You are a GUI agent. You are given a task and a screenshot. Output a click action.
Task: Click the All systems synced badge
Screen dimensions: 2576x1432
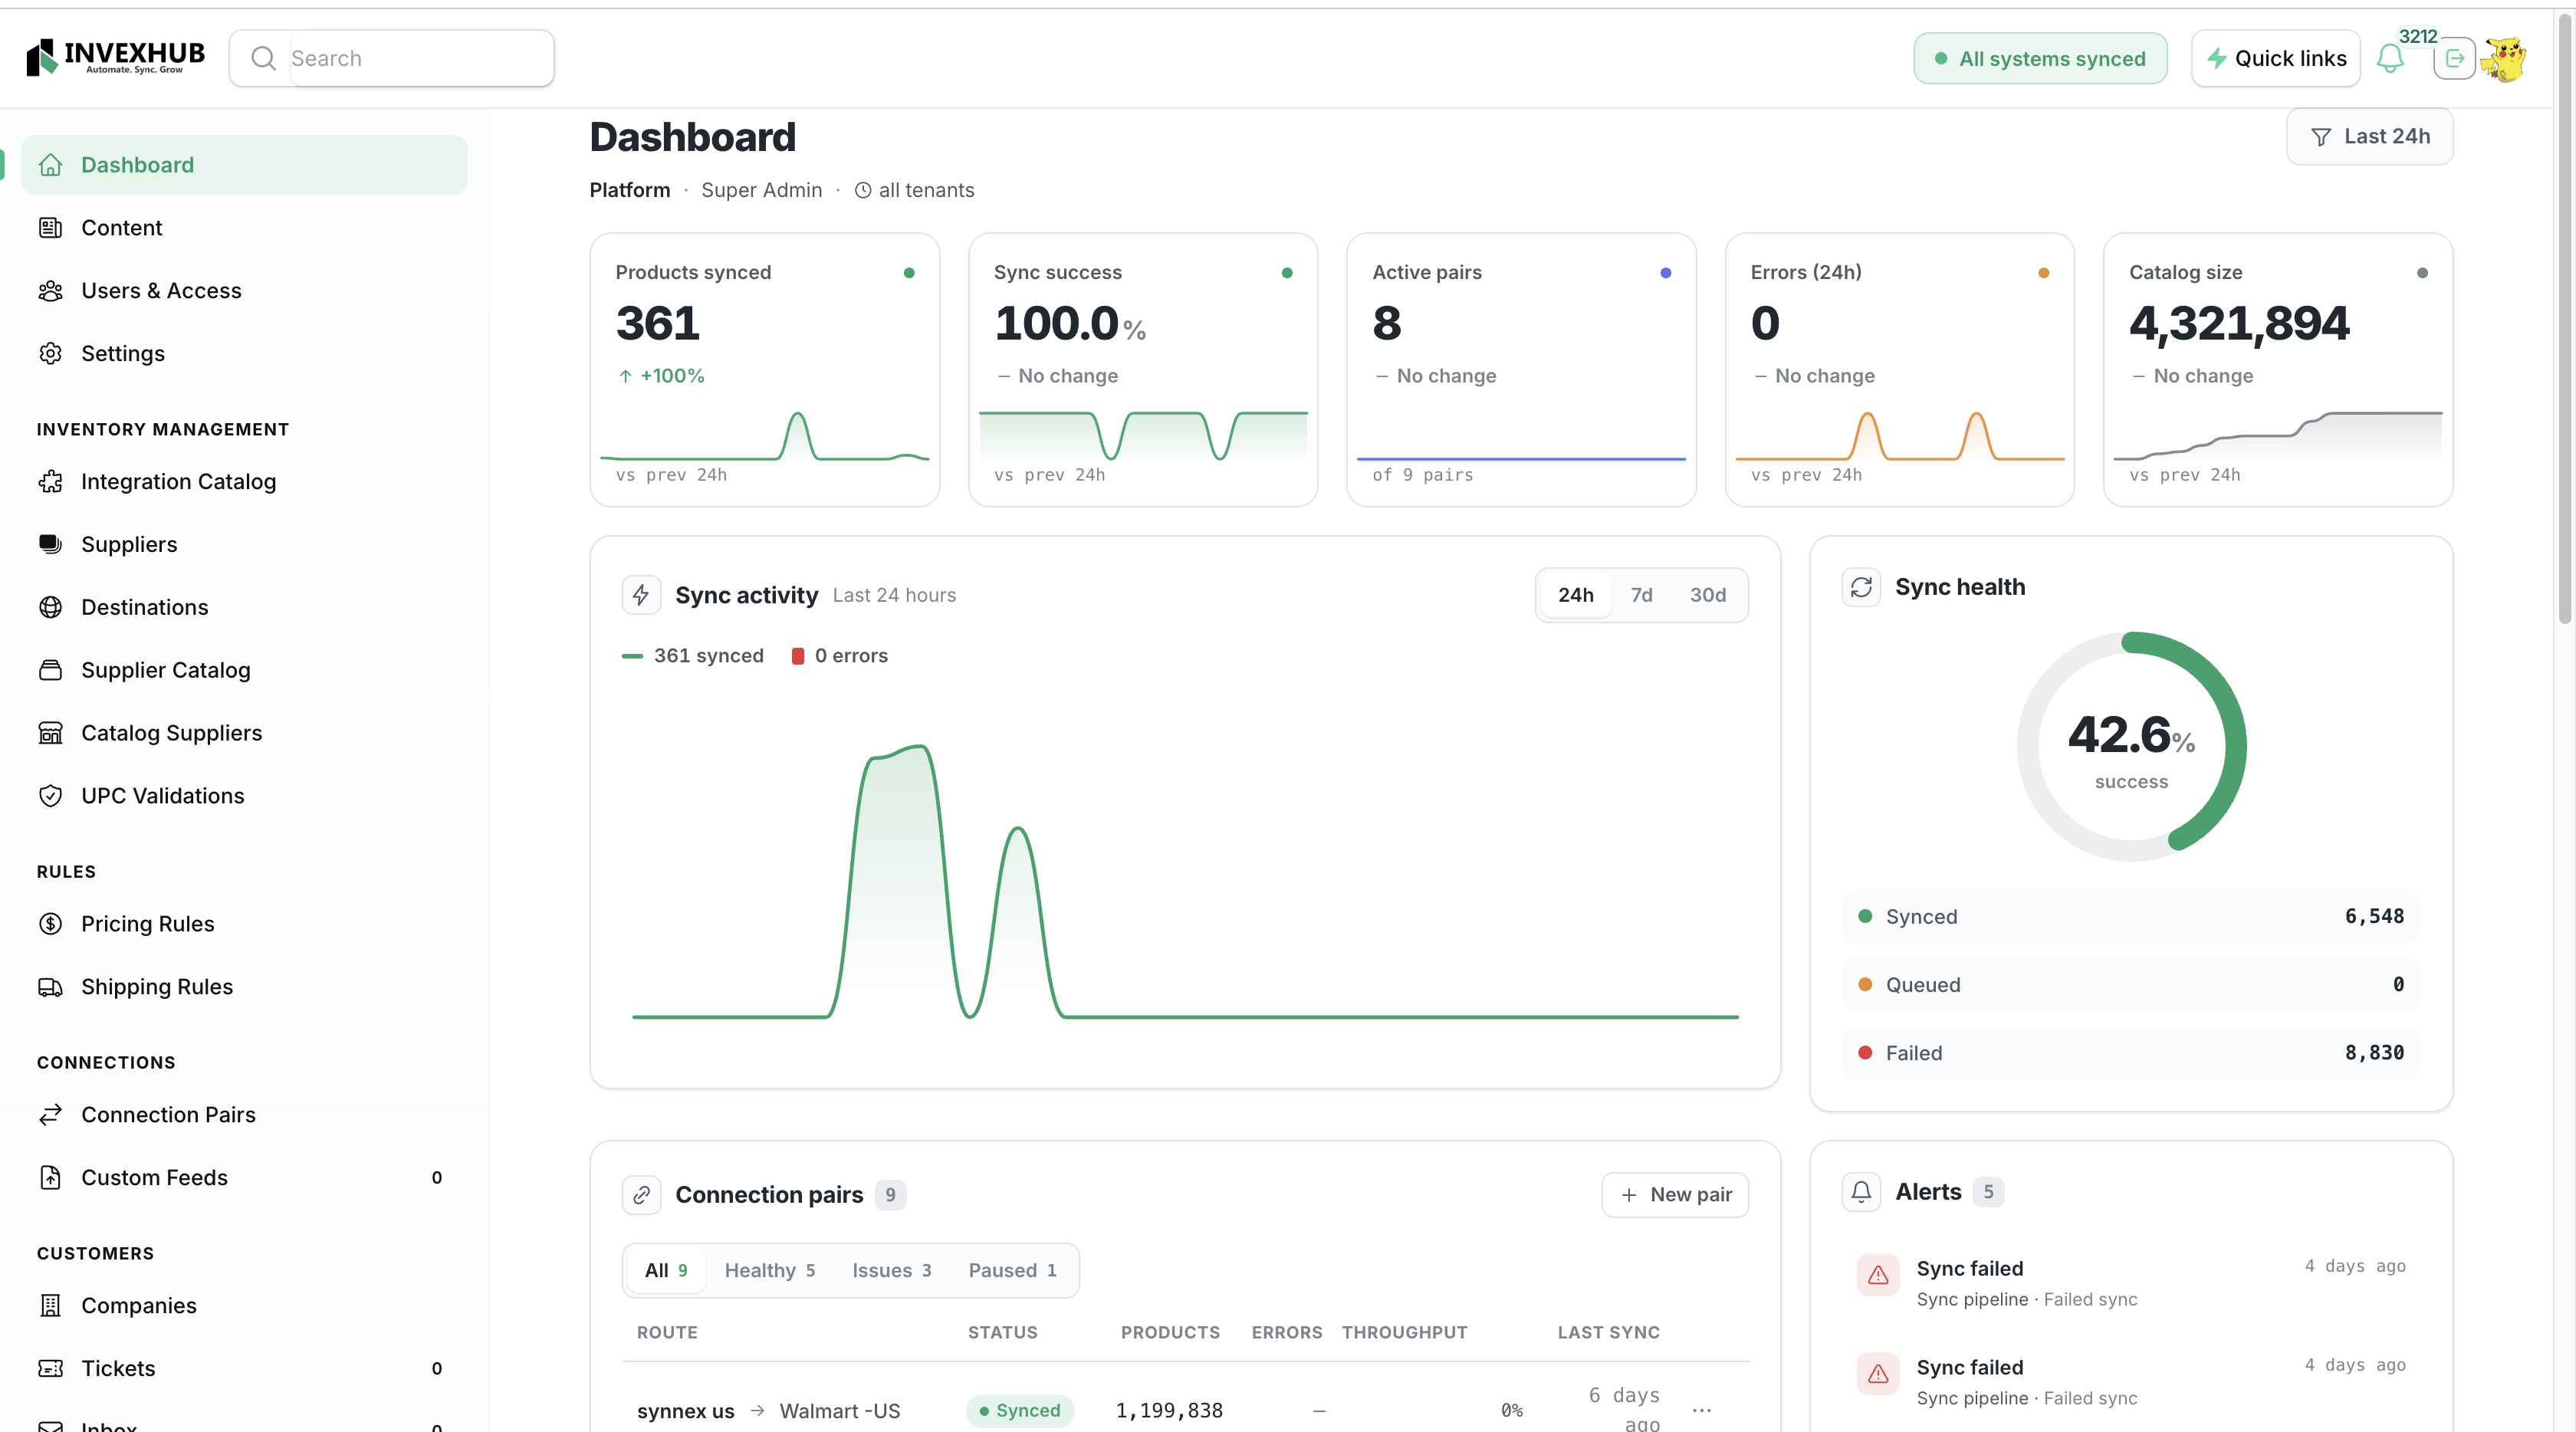point(2040,58)
